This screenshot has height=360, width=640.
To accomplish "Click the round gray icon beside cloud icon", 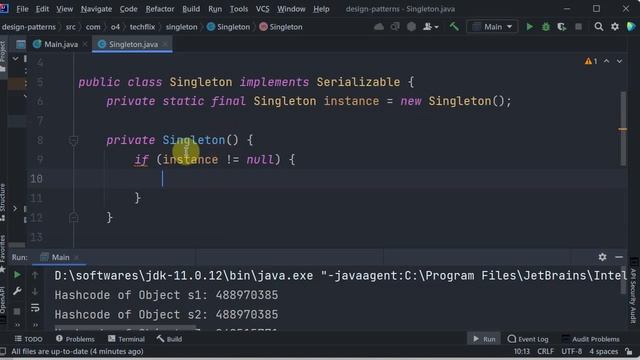I will point(411,27).
